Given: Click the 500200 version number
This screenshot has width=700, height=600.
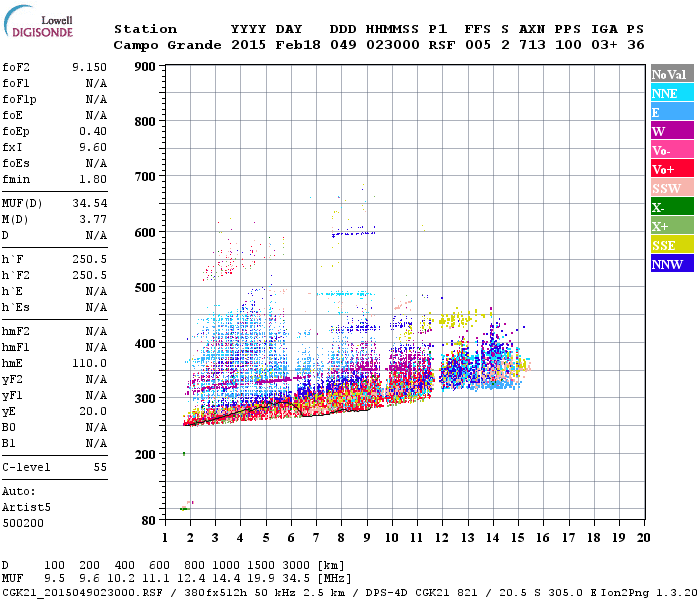Looking at the screenshot, I should 23,523.
